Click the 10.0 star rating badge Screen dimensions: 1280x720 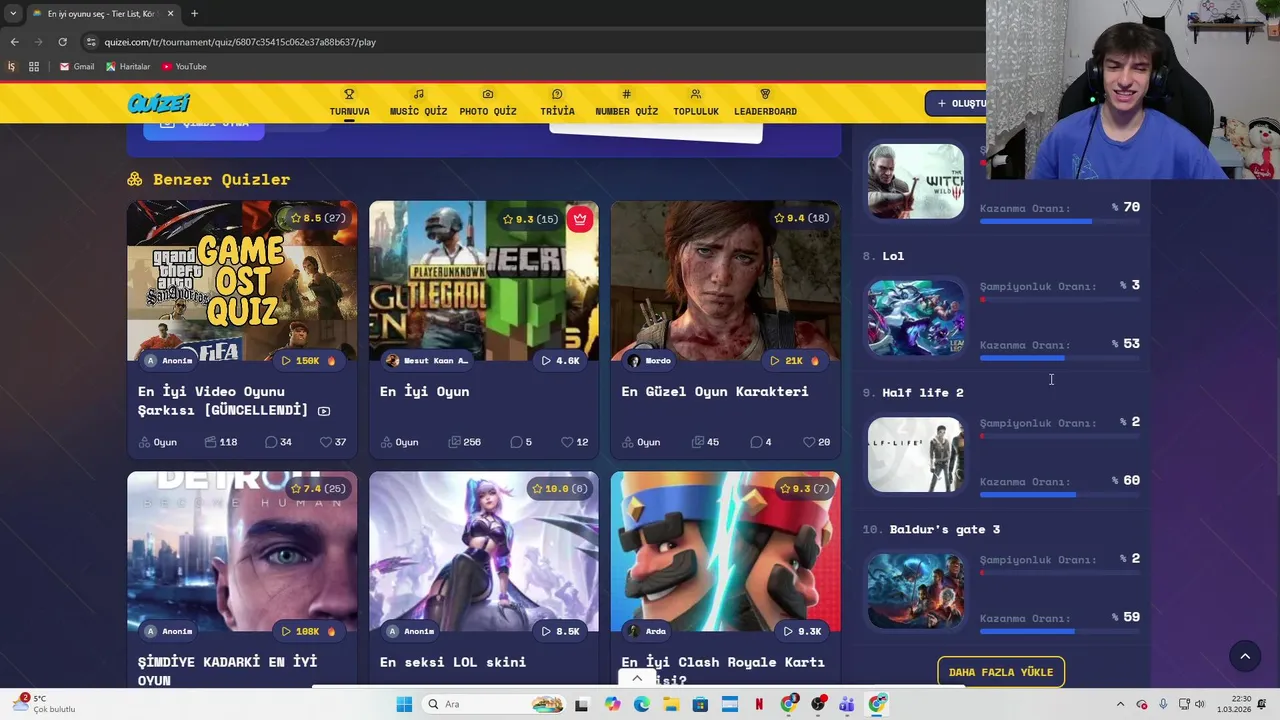560,489
